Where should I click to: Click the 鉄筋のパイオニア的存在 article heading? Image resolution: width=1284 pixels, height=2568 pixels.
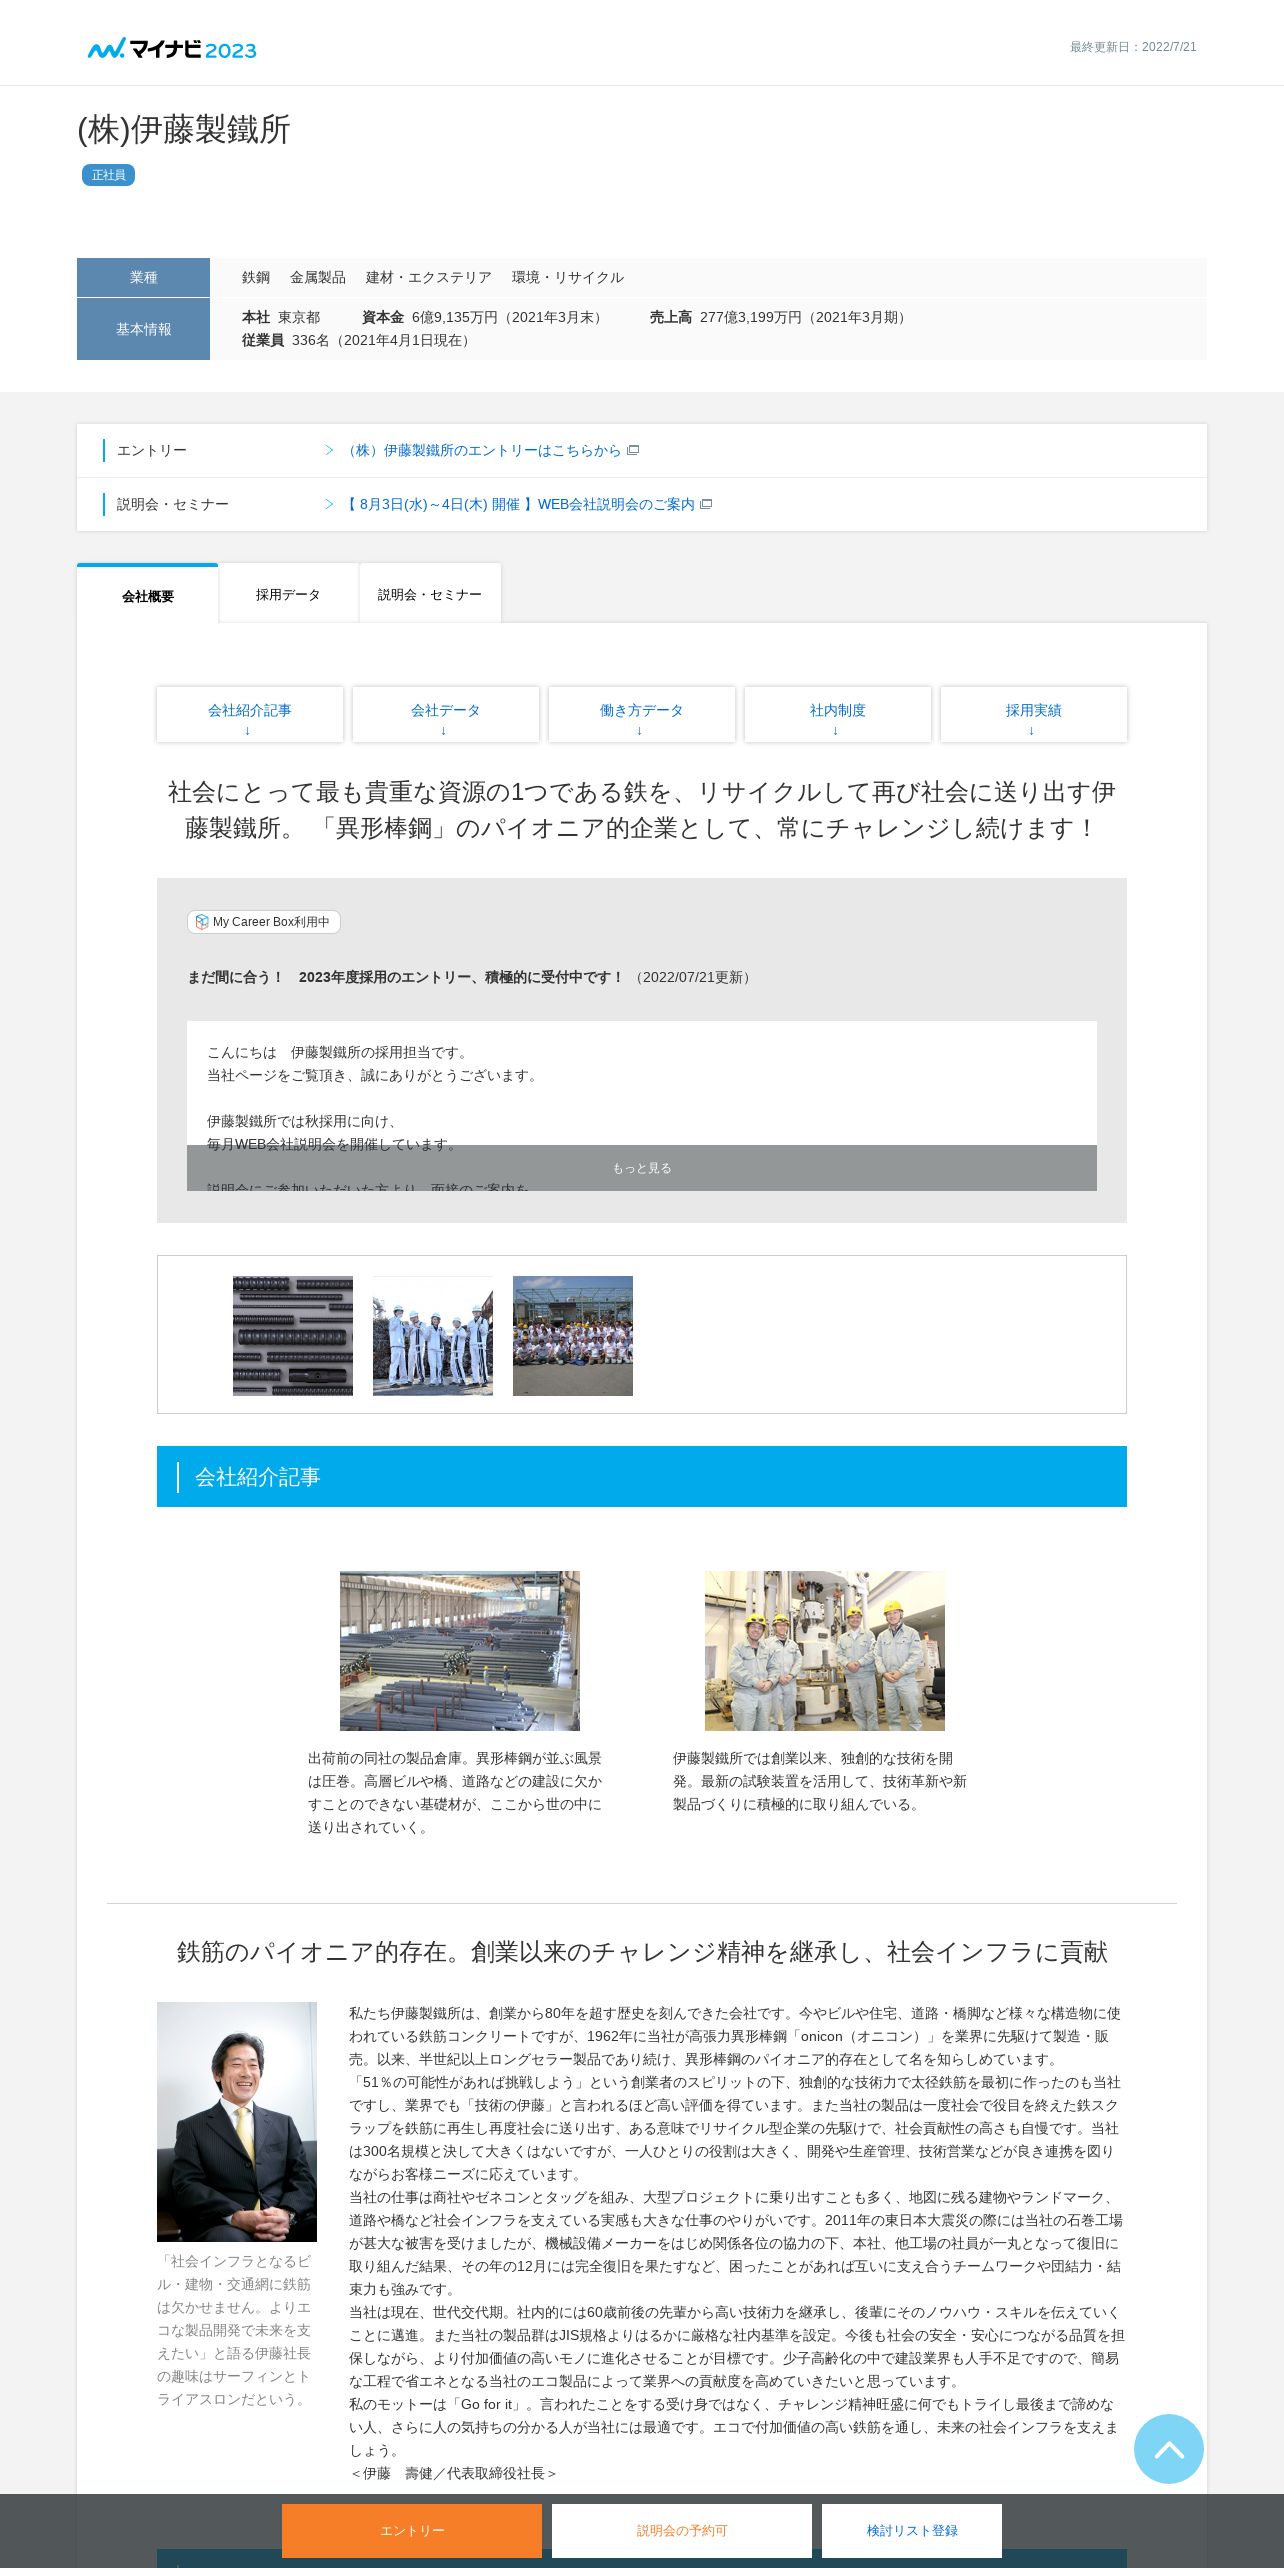(642, 1952)
